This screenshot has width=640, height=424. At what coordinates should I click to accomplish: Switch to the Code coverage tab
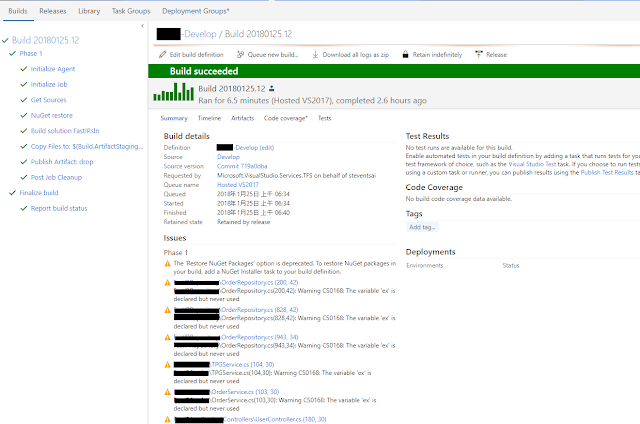[x=286, y=118]
